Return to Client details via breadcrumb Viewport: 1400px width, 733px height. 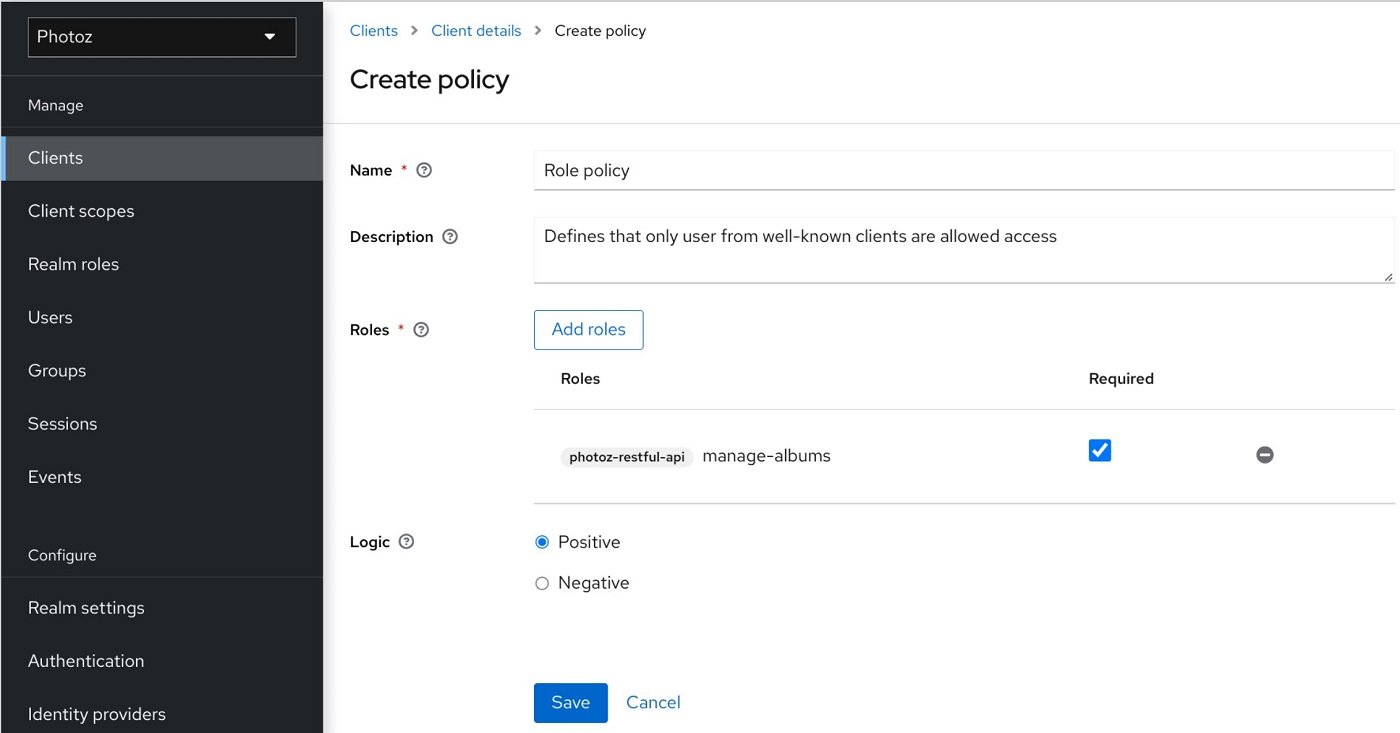coord(475,30)
